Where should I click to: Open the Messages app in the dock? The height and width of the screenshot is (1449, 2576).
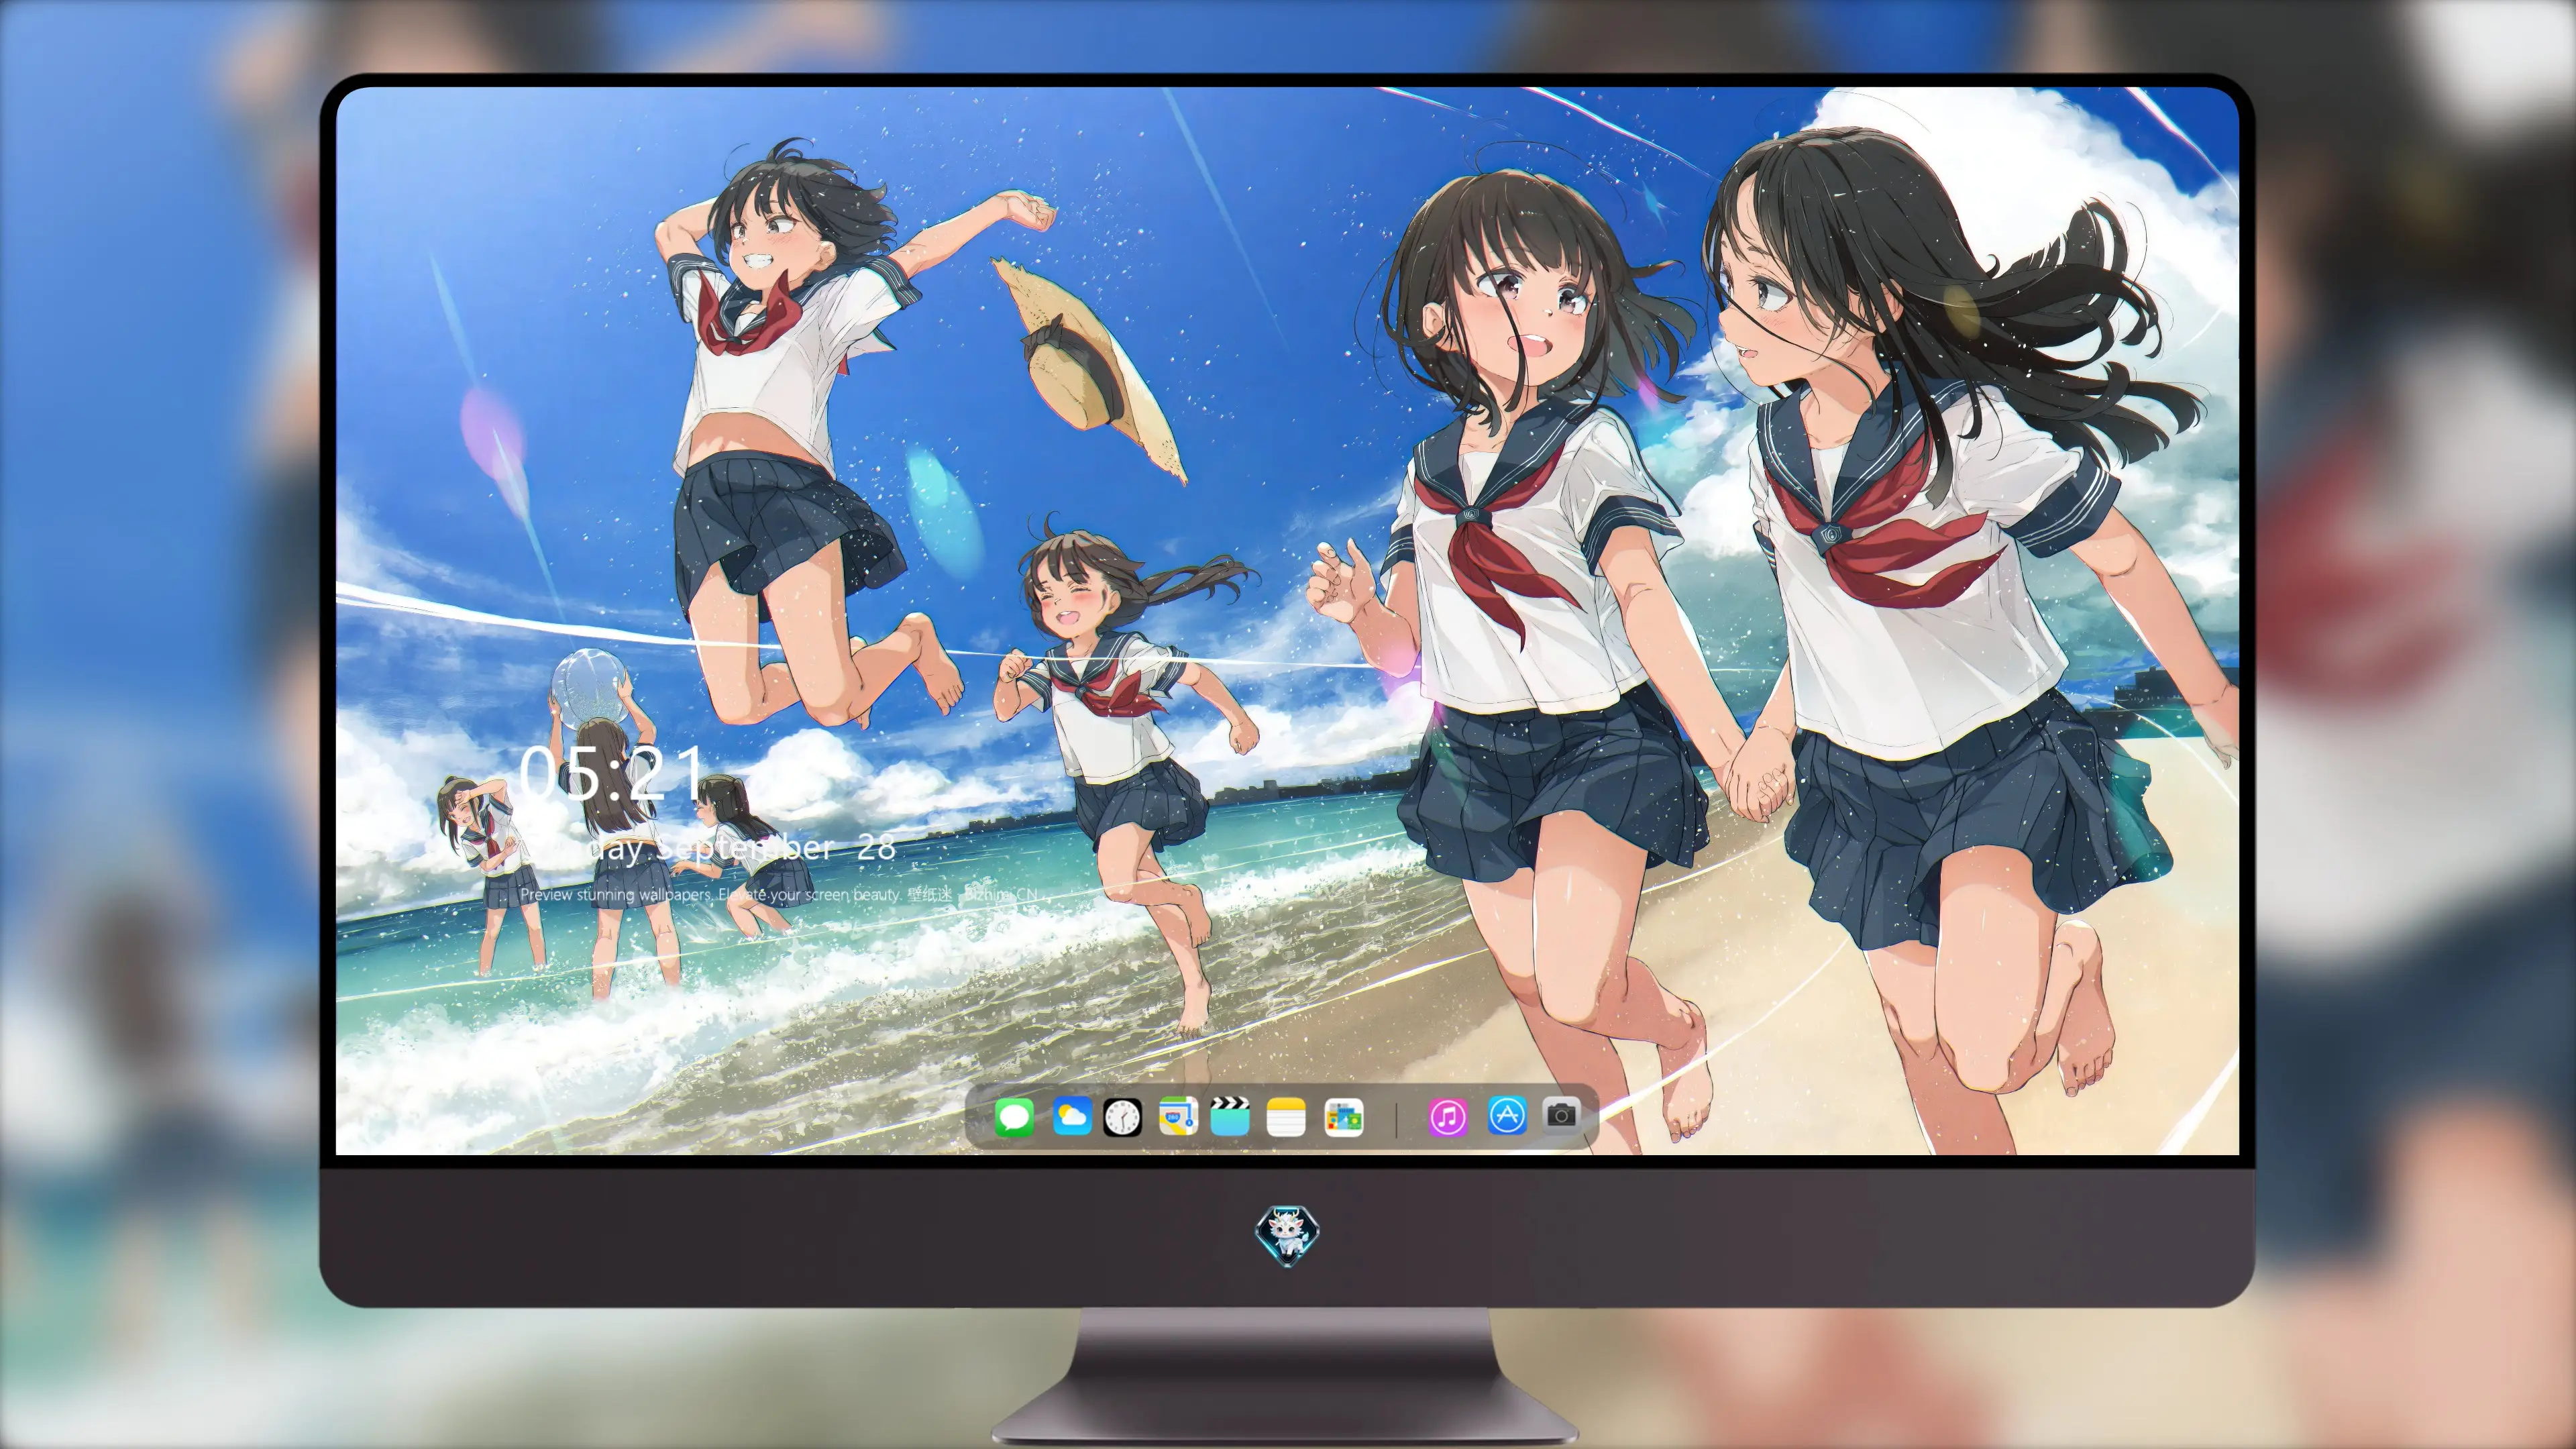1014,1117
